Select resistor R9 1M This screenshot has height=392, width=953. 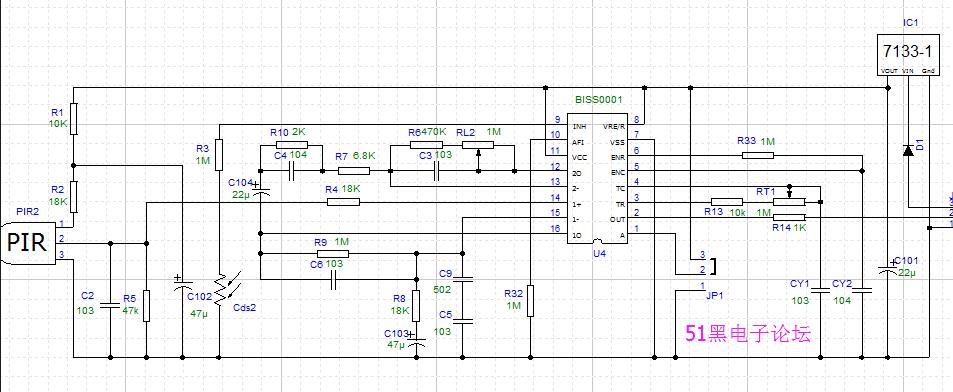pyautogui.click(x=333, y=253)
